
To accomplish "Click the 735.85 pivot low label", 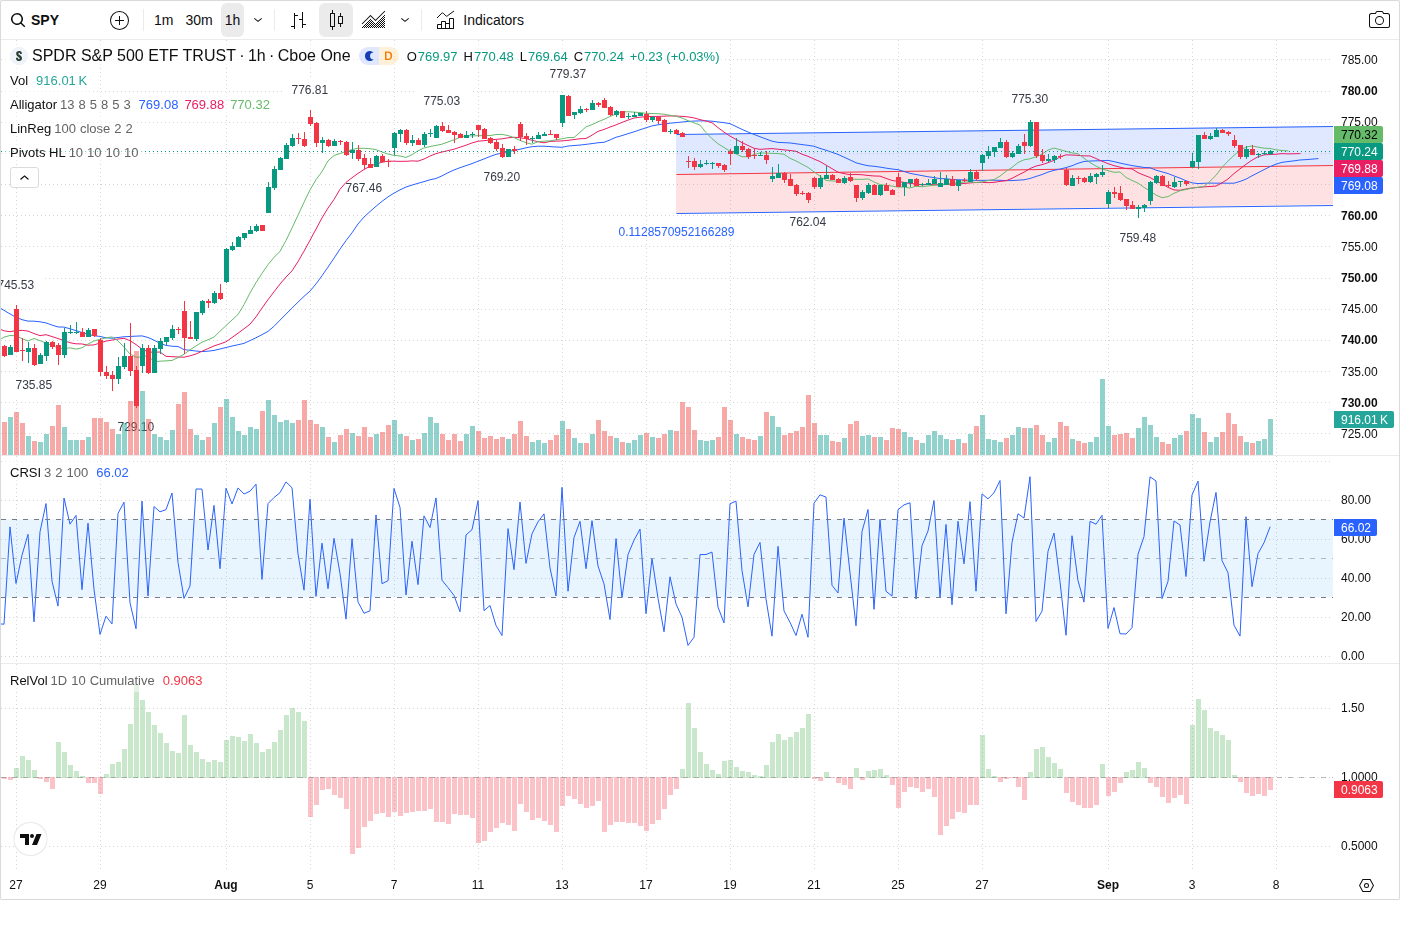I will (34, 385).
